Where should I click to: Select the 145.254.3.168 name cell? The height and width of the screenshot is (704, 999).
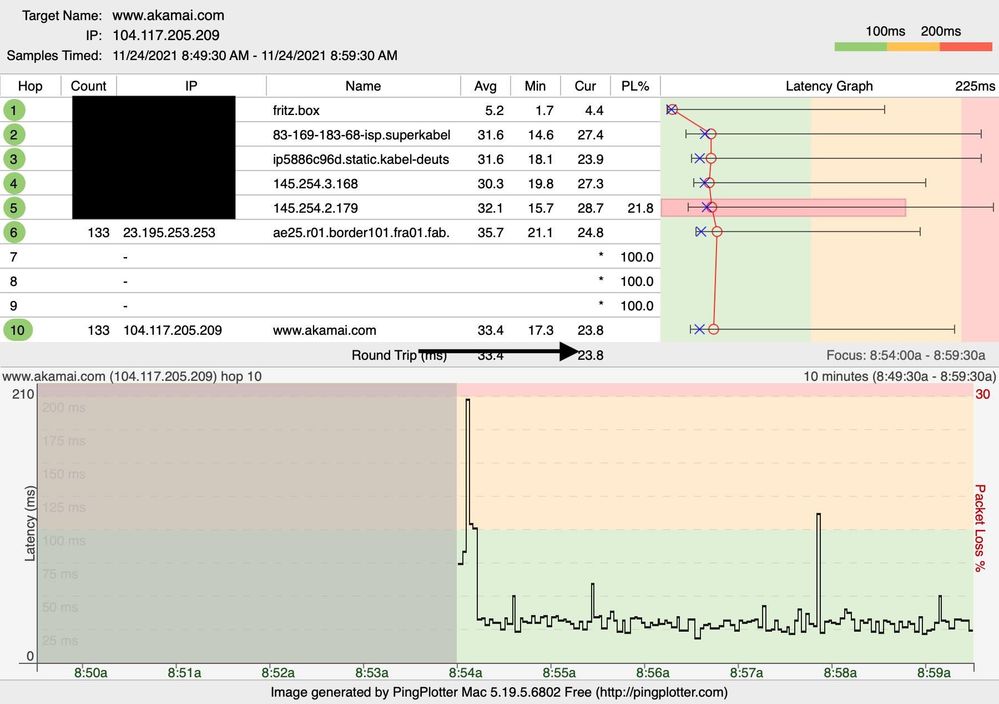[315, 183]
